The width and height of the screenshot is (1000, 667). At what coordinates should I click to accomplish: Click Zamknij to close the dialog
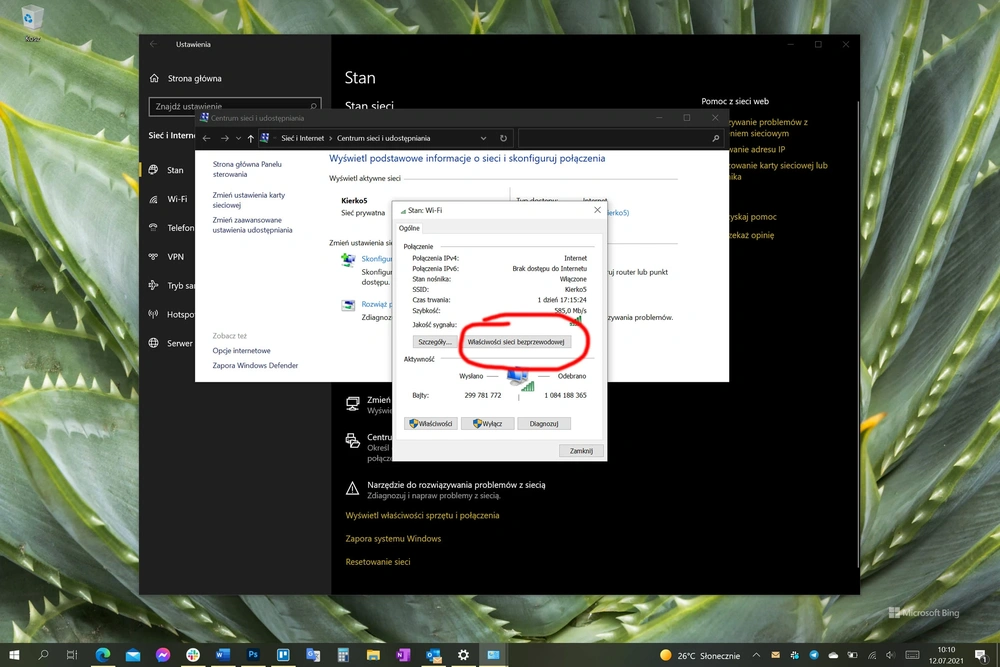click(x=581, y=451)
